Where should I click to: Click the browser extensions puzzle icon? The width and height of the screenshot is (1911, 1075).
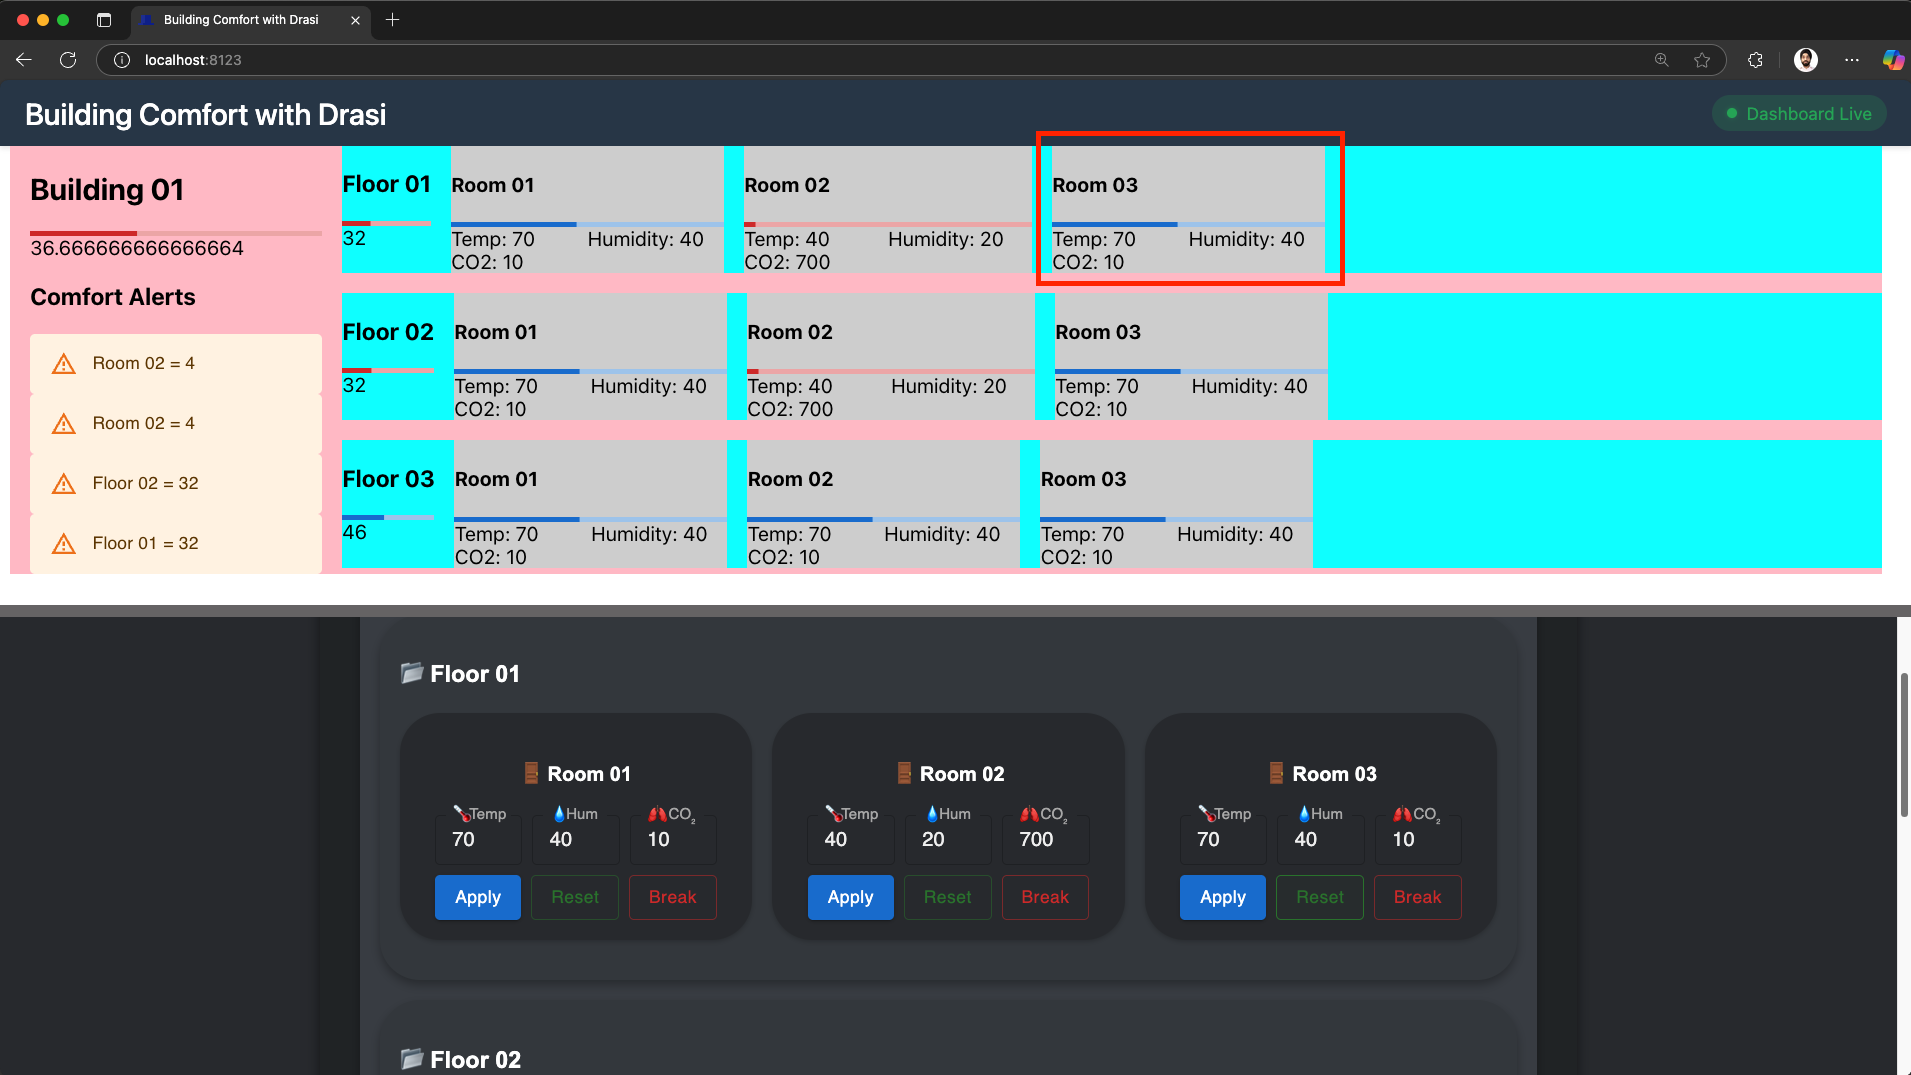tap(1755, 60)
